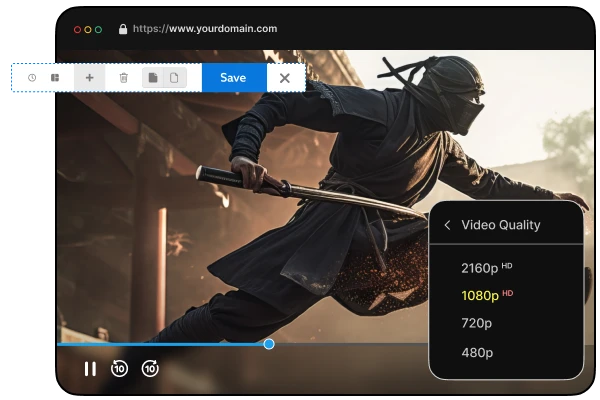Save changes with the blue Save button

click(x=234, y=78)
